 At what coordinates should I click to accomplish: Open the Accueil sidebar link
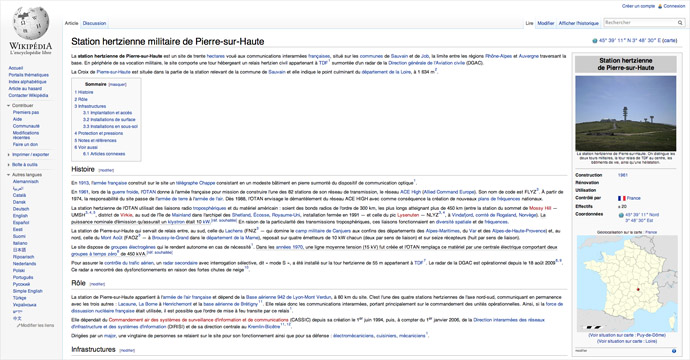[16, 68]
